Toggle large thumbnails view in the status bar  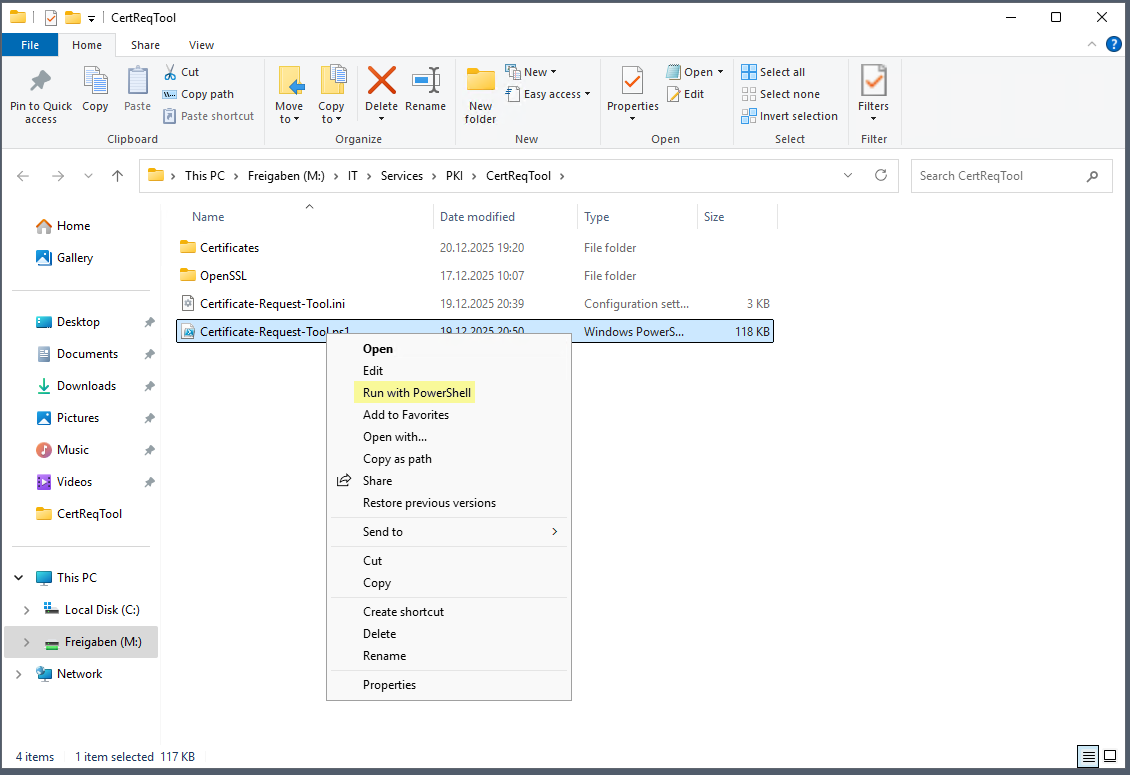1110,757
